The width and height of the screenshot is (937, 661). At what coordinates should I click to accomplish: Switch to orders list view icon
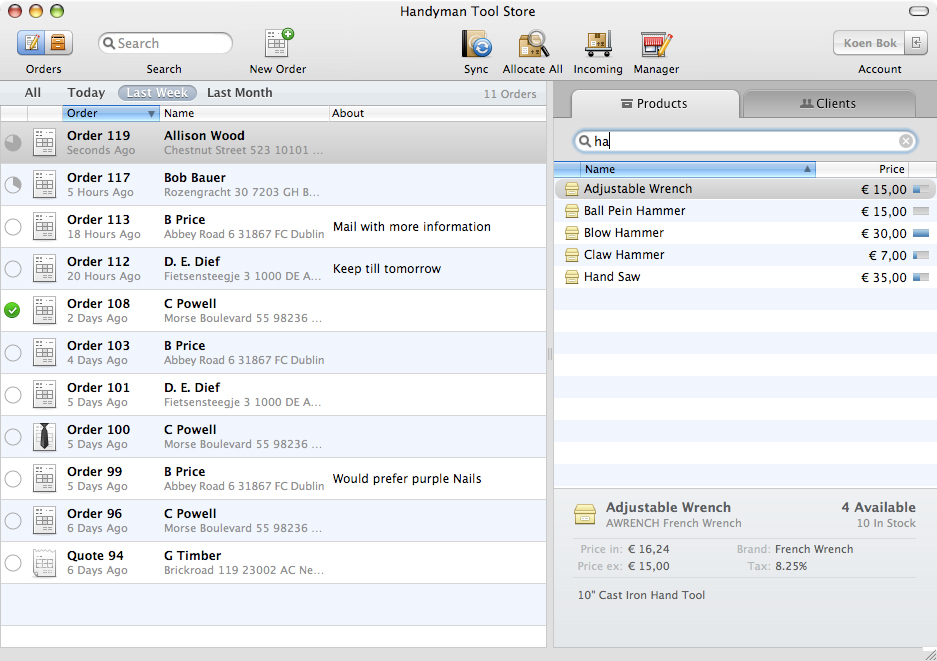(x=32, y=43)
